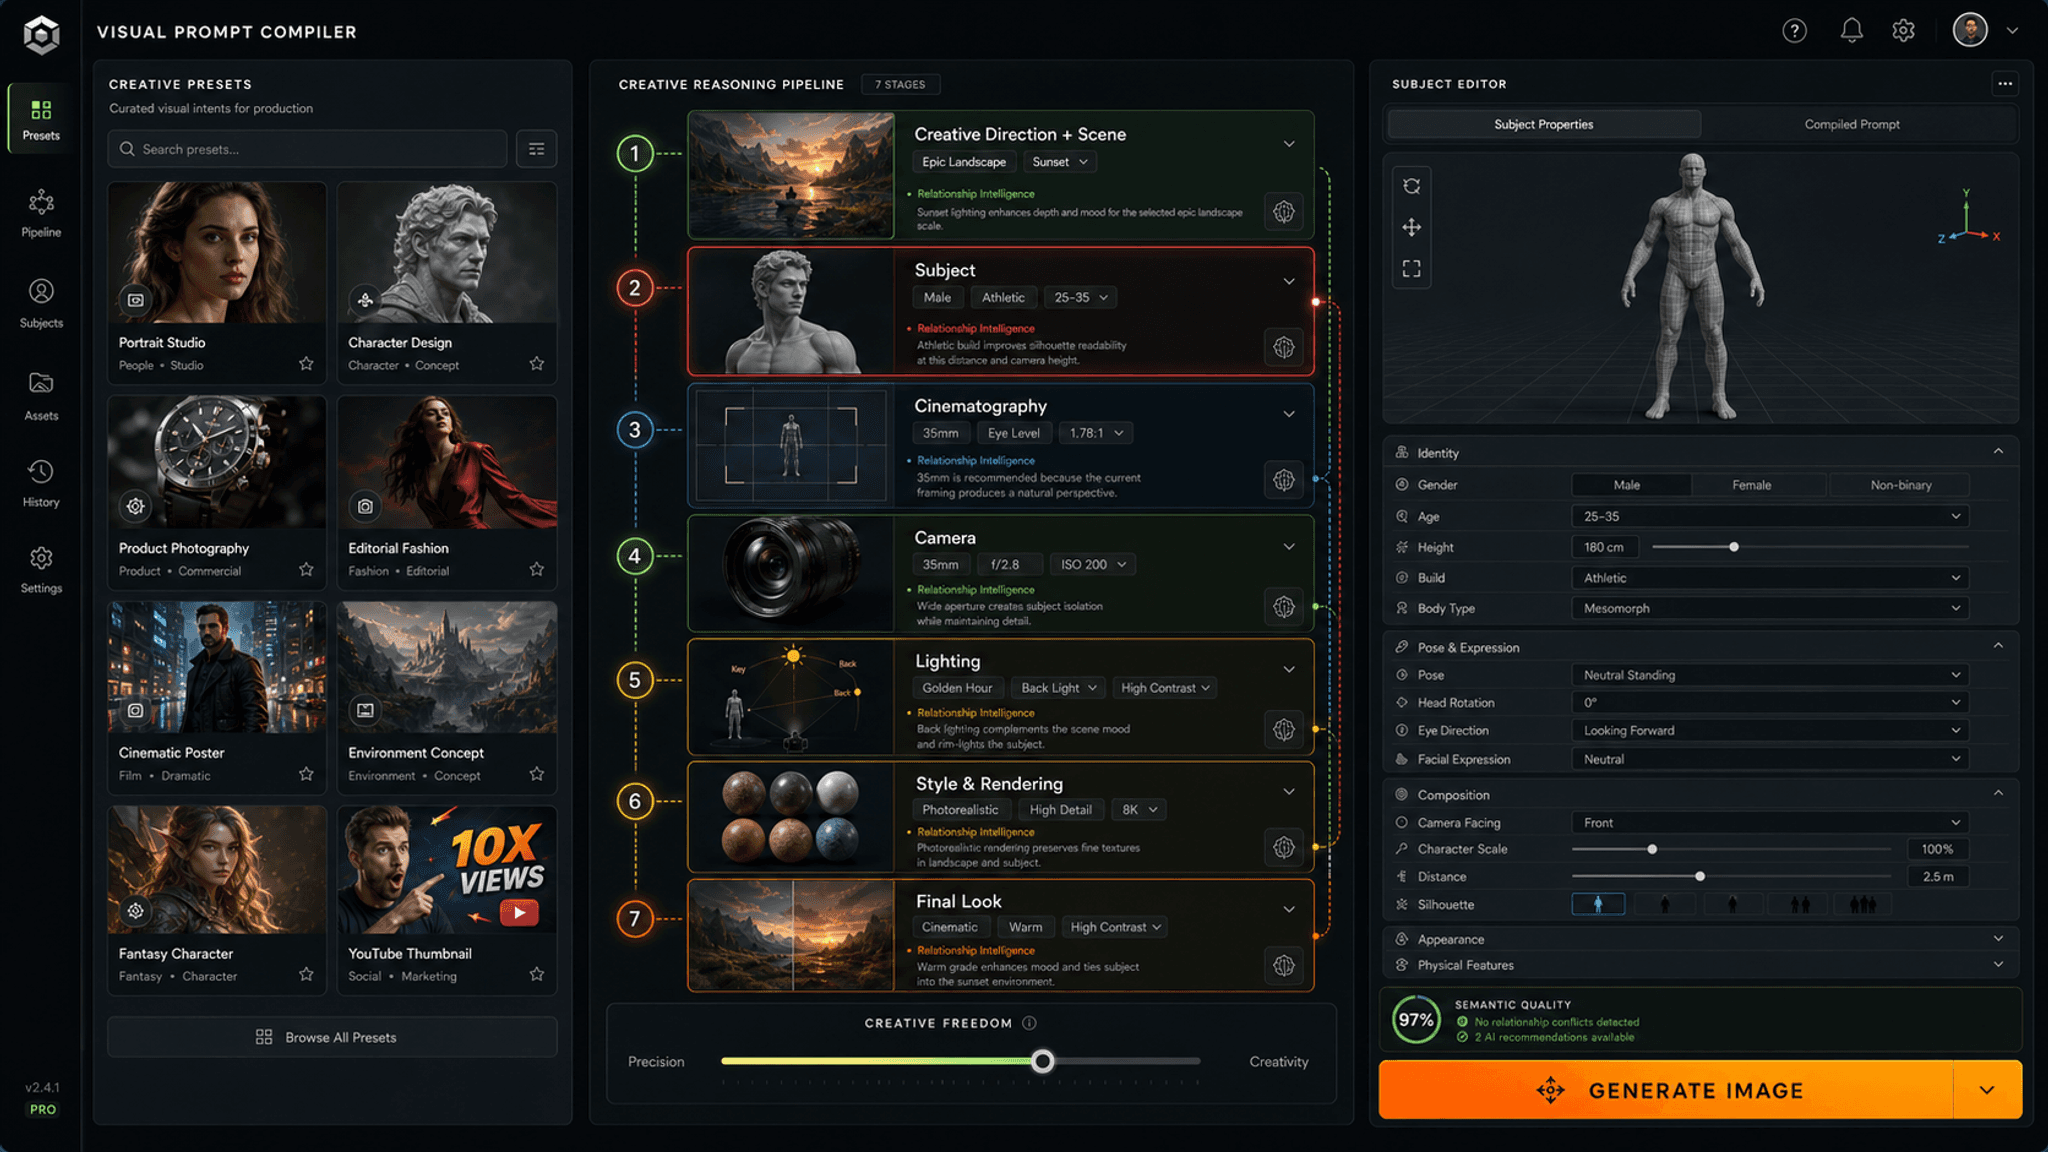This screenshot has height=1152, width=2048.
Task: Switch to the Compiled Prompt tab
Action: (x=1852, y=124)
